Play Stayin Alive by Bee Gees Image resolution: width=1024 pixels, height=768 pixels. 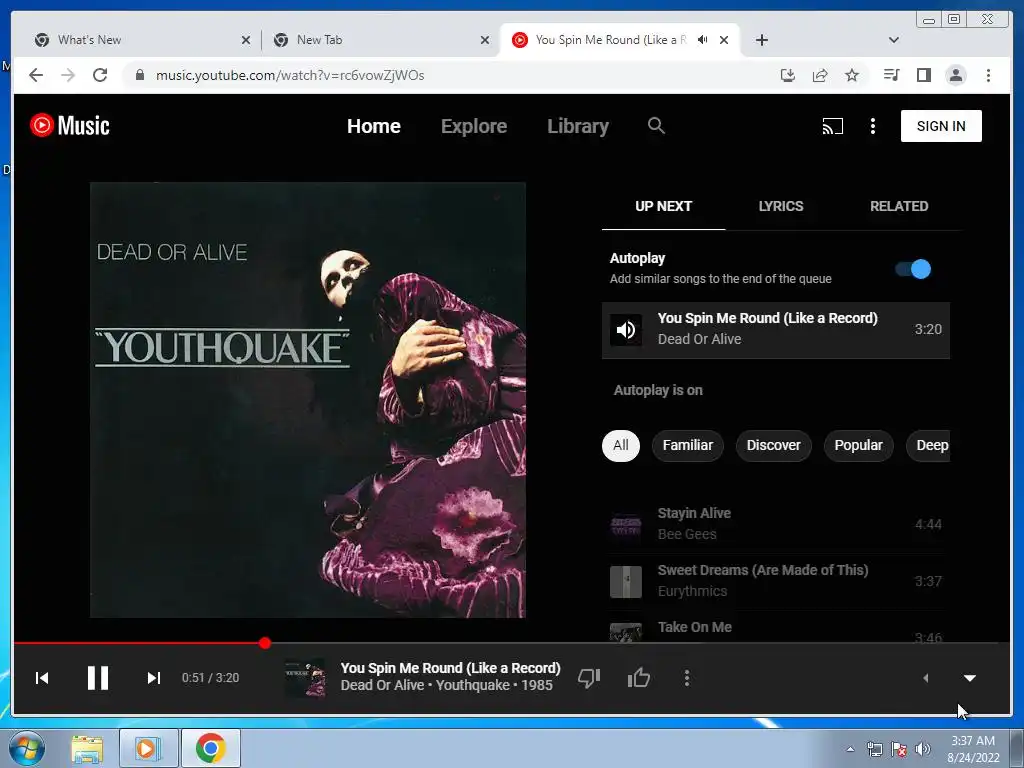pos(775,524)
